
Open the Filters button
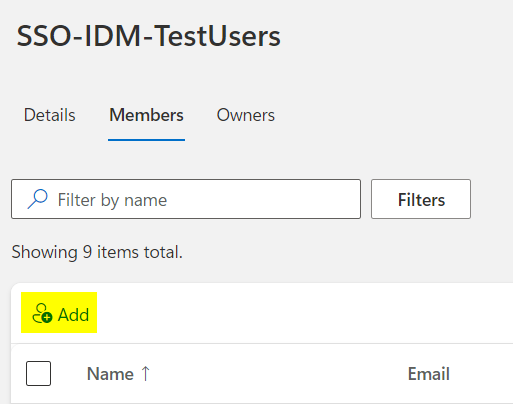[x=421, y=199]
